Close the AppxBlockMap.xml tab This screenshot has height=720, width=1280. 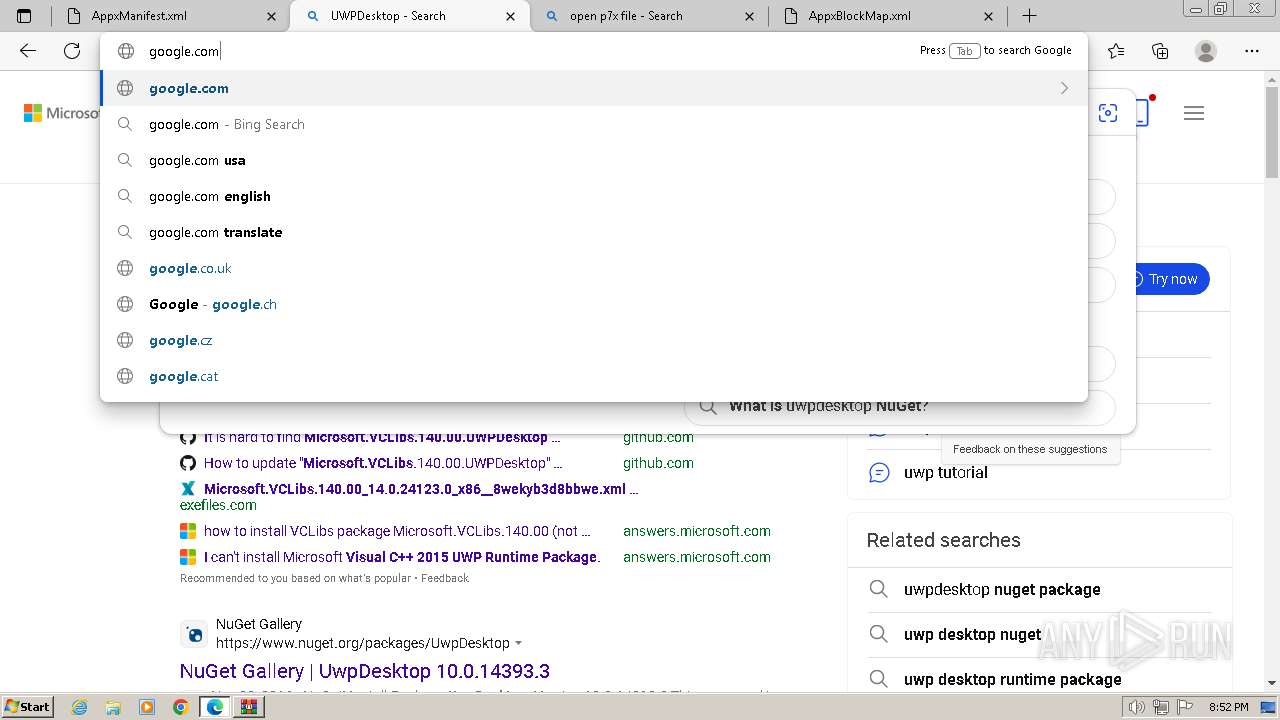[989, 16]
